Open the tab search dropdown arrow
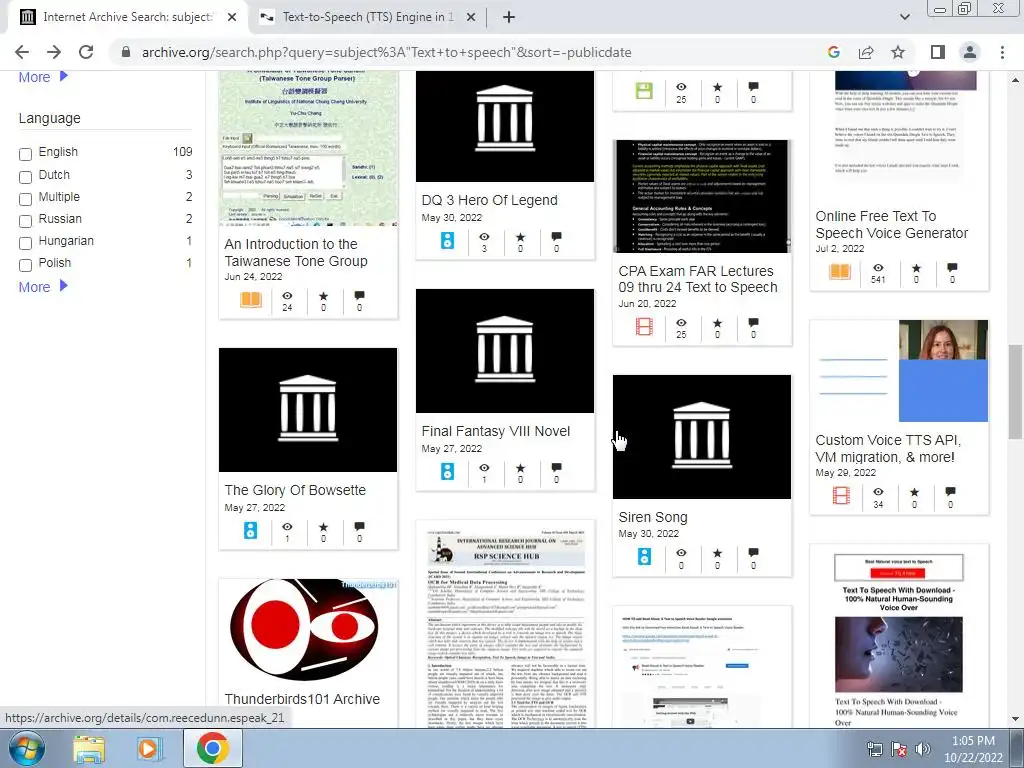1024x768 pixels. [x=904, y=17]
